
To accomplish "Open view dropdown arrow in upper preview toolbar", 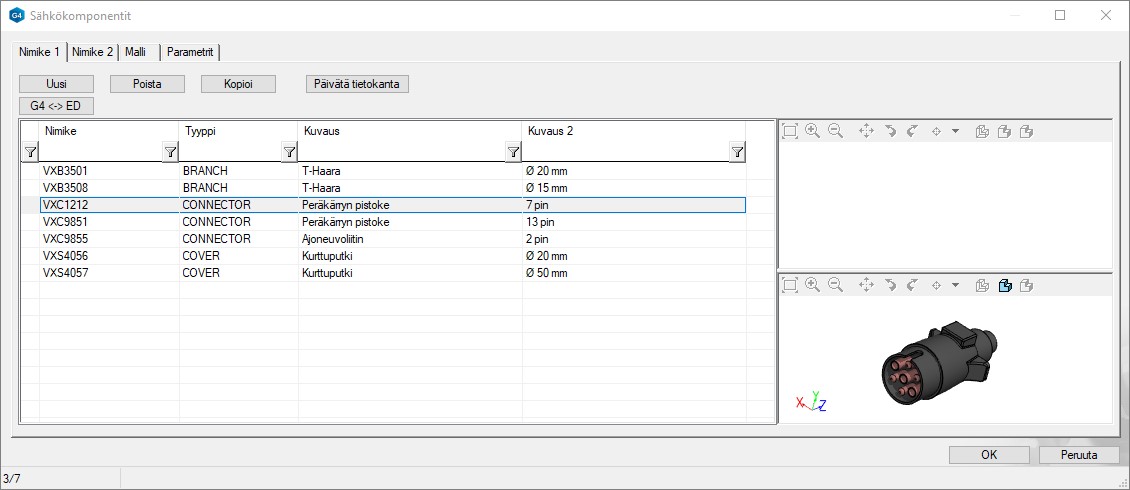I will point(955,131).
